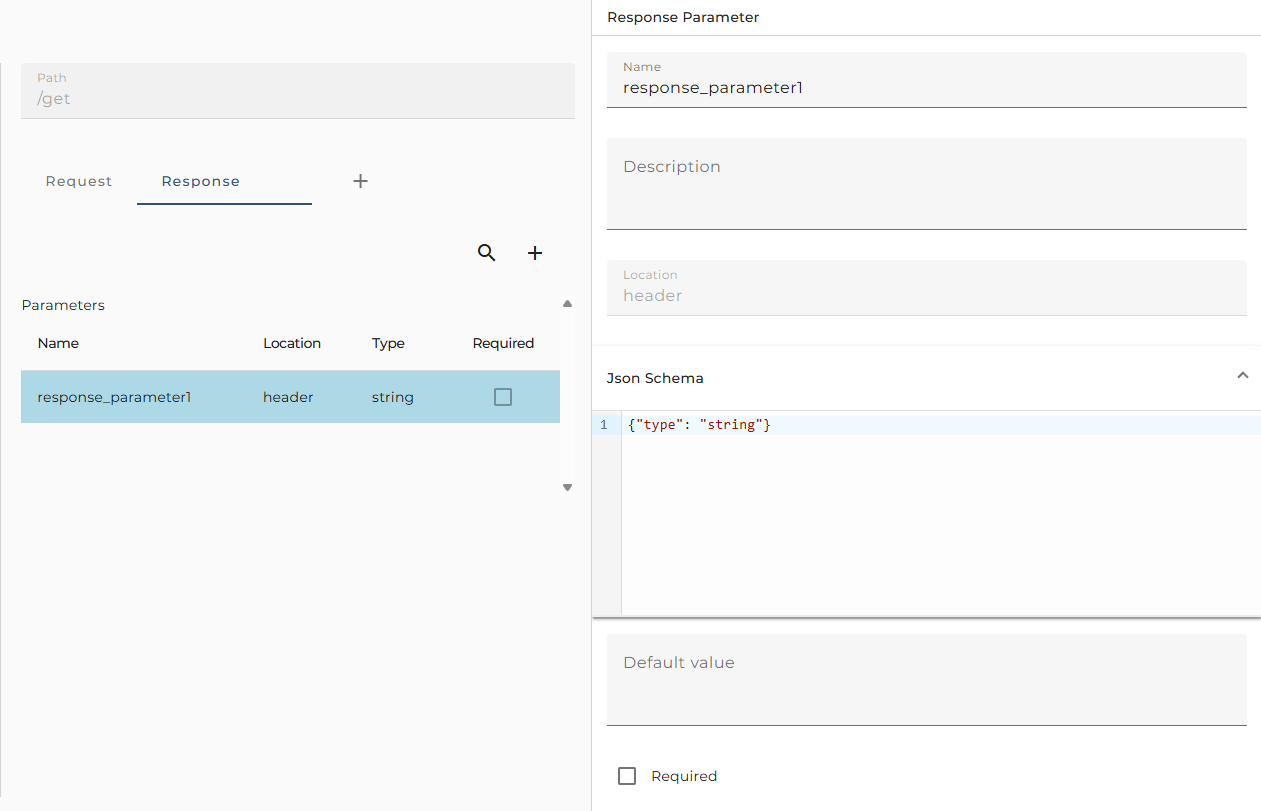Viewport: 1261px width, 811px height.
Task: Click the Required label beside bottom checkbox
Action: (684, 776)
